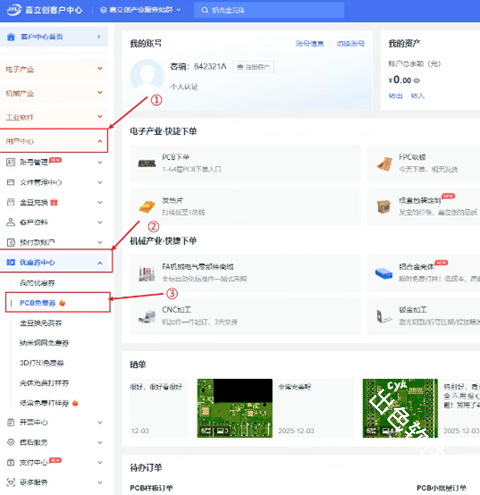This screenshot has width=480, height=495.
Task: Open 3D打印免费券 menu item
Action: [x=42, y=363]
